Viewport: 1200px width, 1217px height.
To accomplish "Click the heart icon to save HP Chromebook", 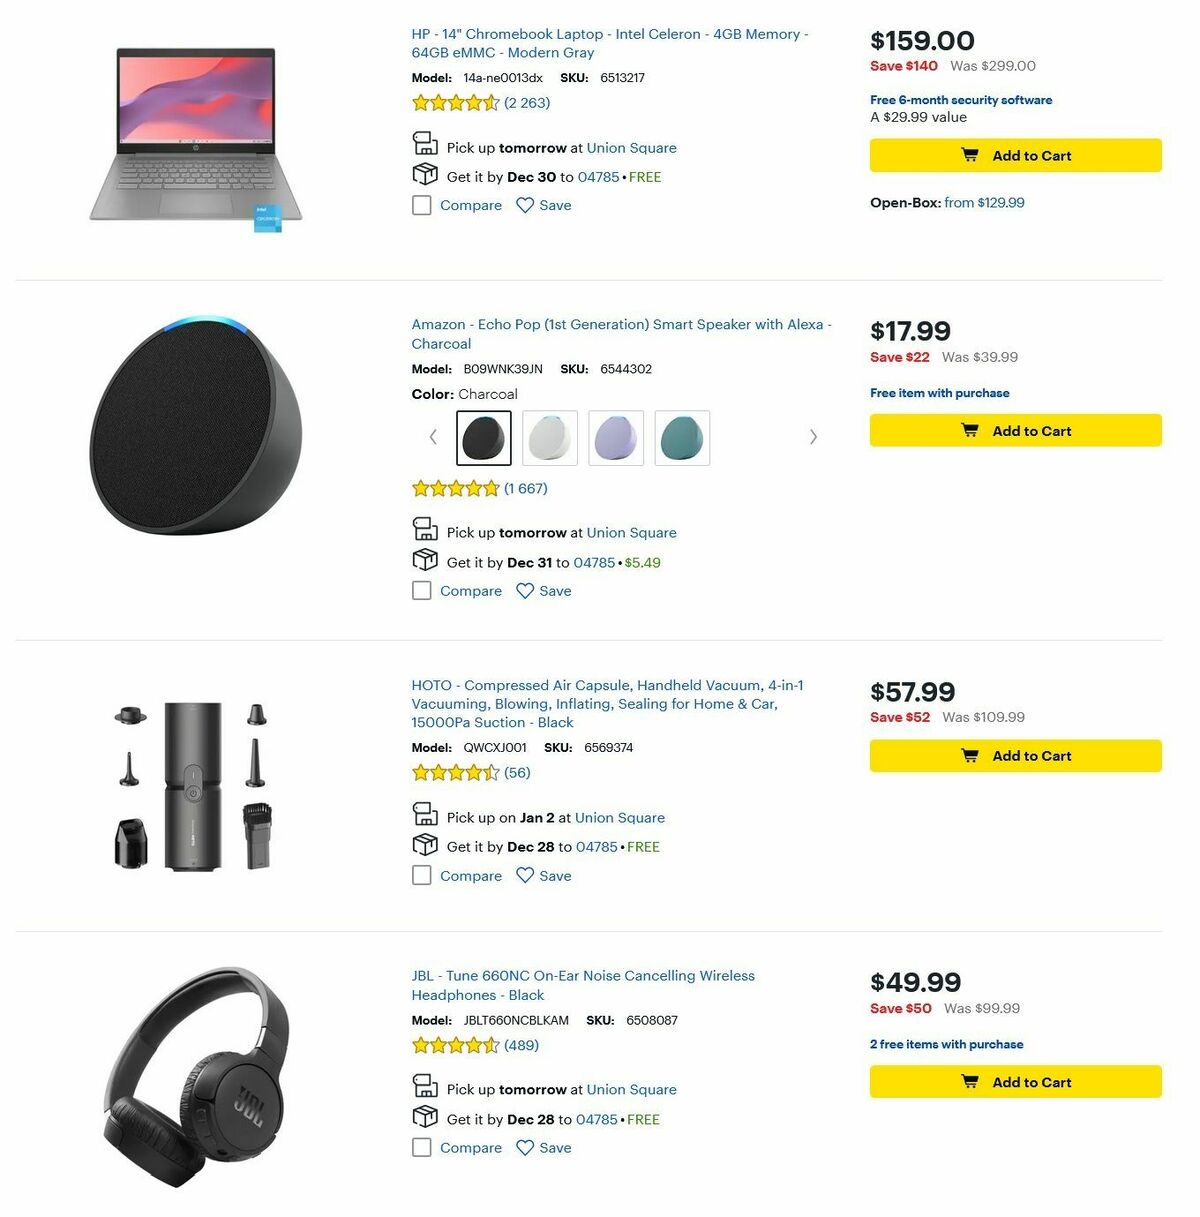I will pos(525,205).
